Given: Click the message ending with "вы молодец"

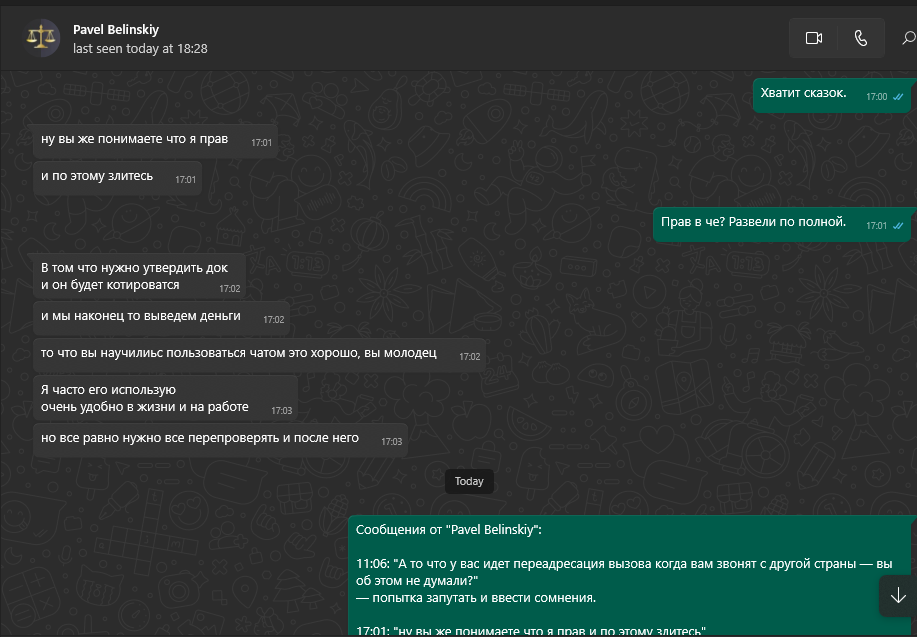Looking at the screenshot, I should [x=239, y=354].
